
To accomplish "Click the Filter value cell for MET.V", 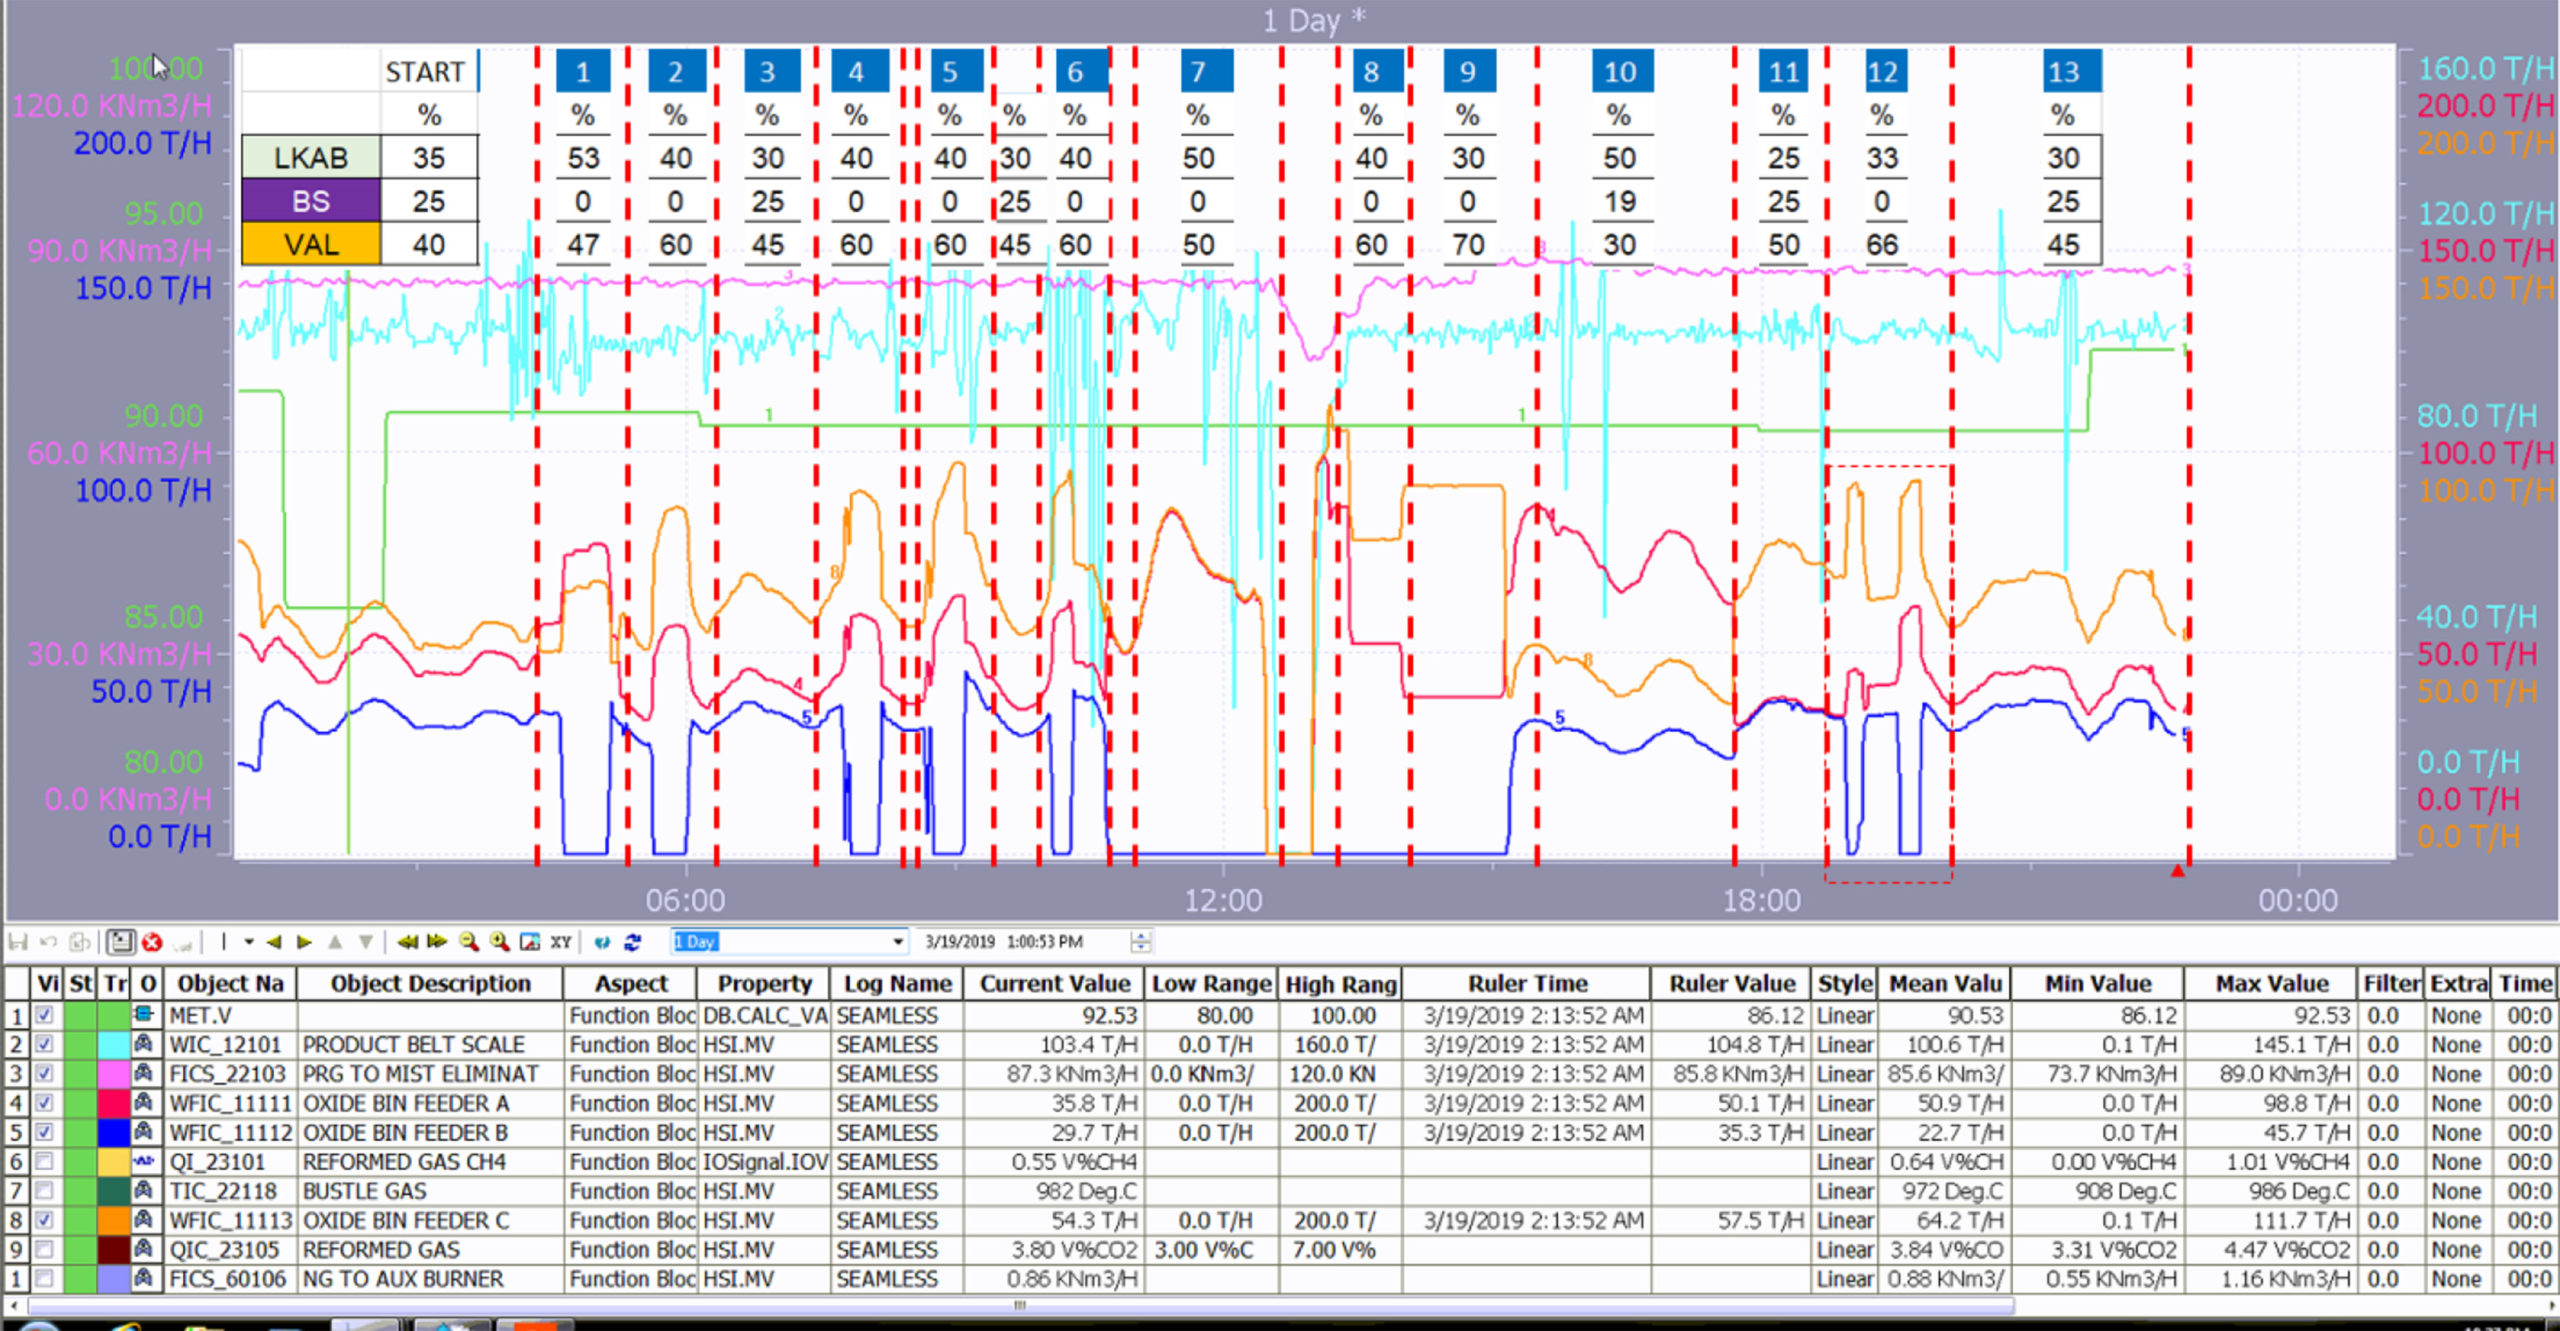I will tap(2391, 1015).
